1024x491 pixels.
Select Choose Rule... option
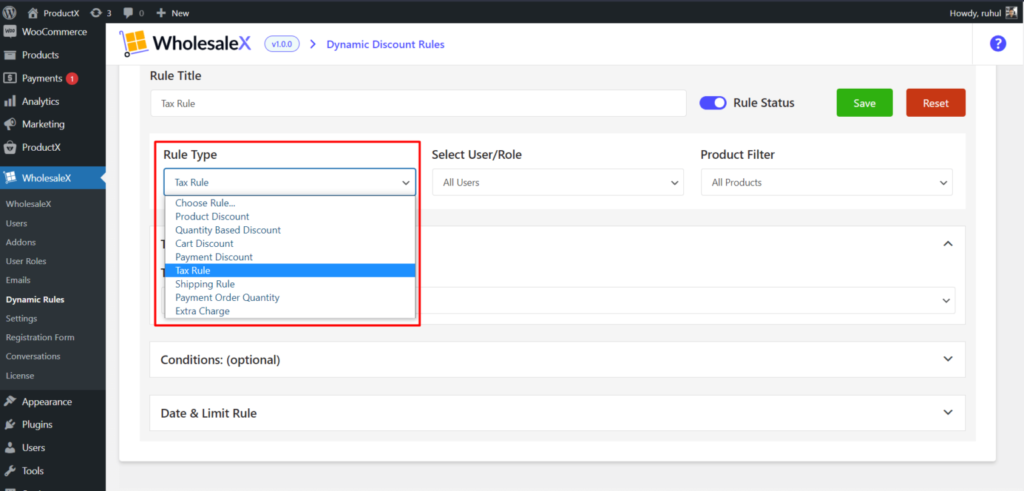pos(290,203)
